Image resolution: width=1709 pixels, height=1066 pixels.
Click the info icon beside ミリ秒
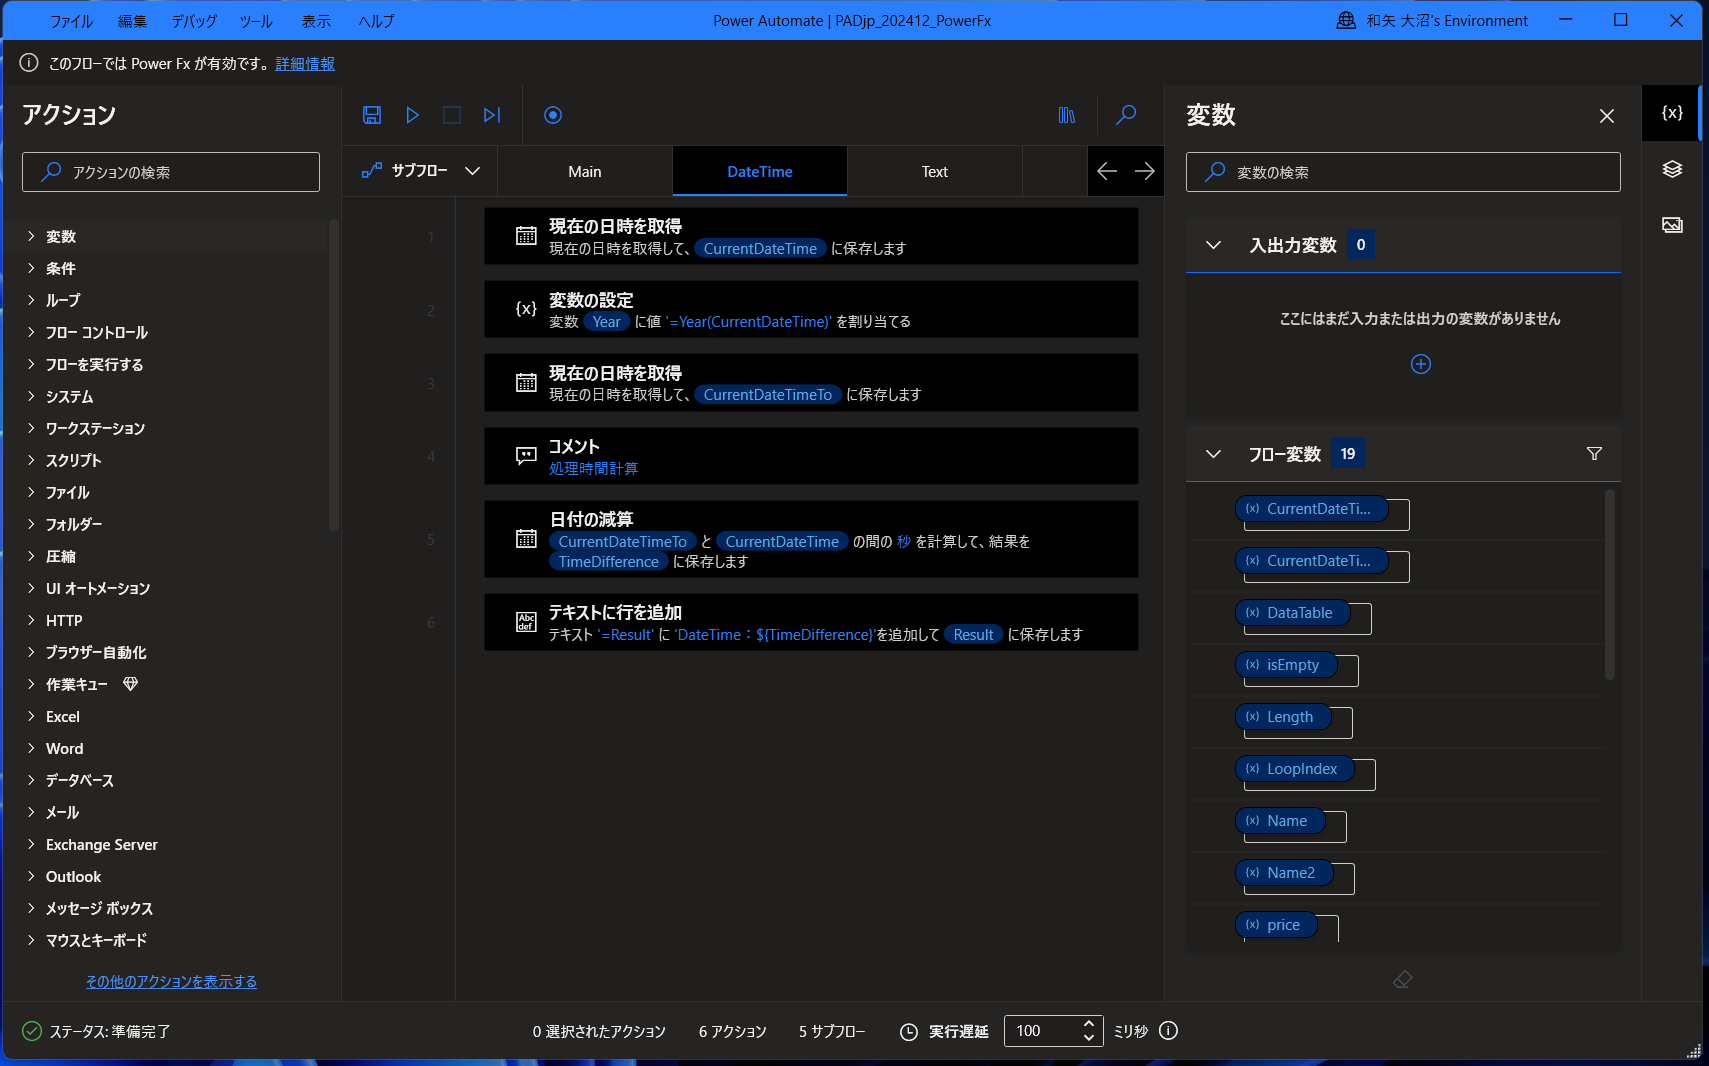[x=1168, y=1031]
